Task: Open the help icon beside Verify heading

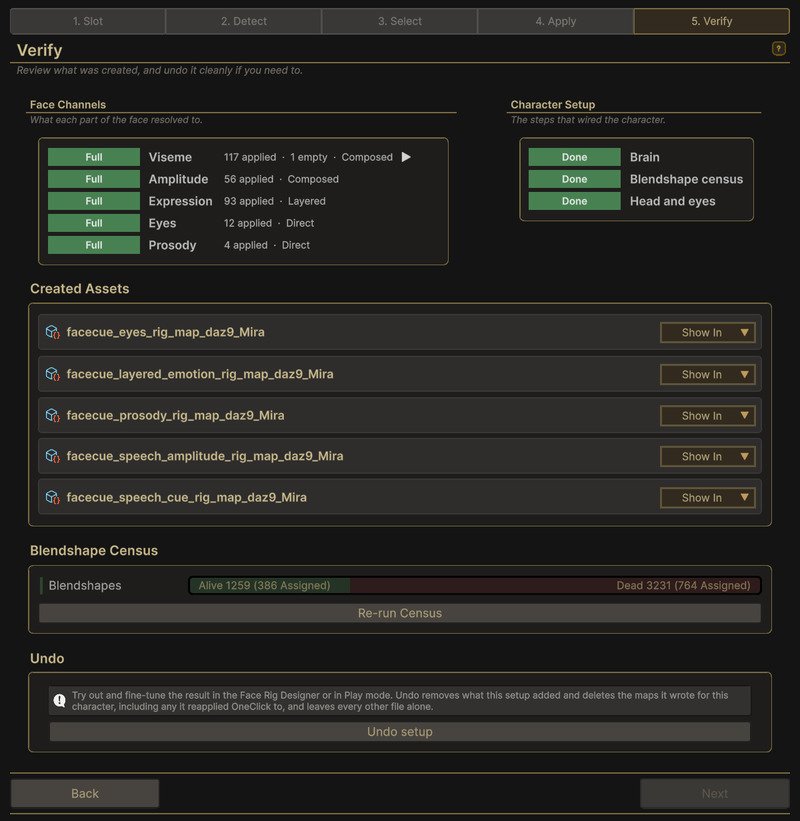Action: pyautogui.click(x=779, y=49)
